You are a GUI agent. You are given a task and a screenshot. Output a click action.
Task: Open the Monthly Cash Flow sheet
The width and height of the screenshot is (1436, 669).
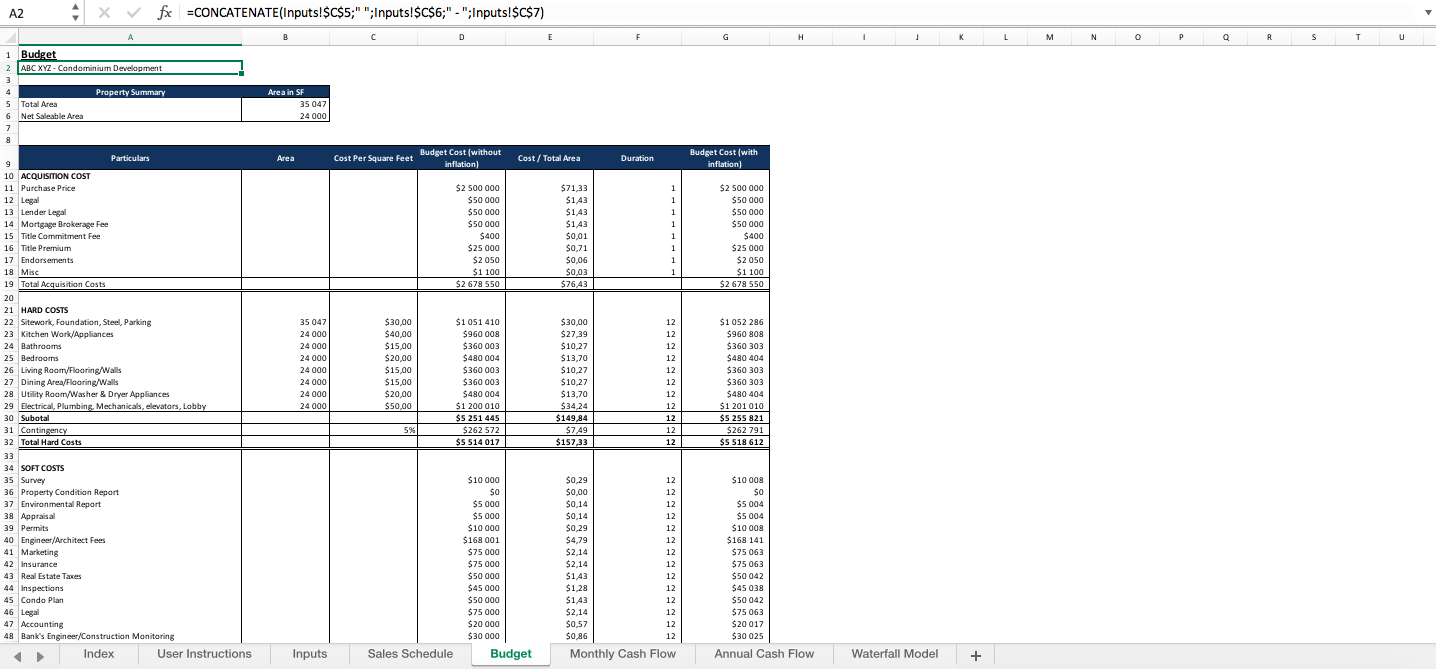click(x=622, y=655)
